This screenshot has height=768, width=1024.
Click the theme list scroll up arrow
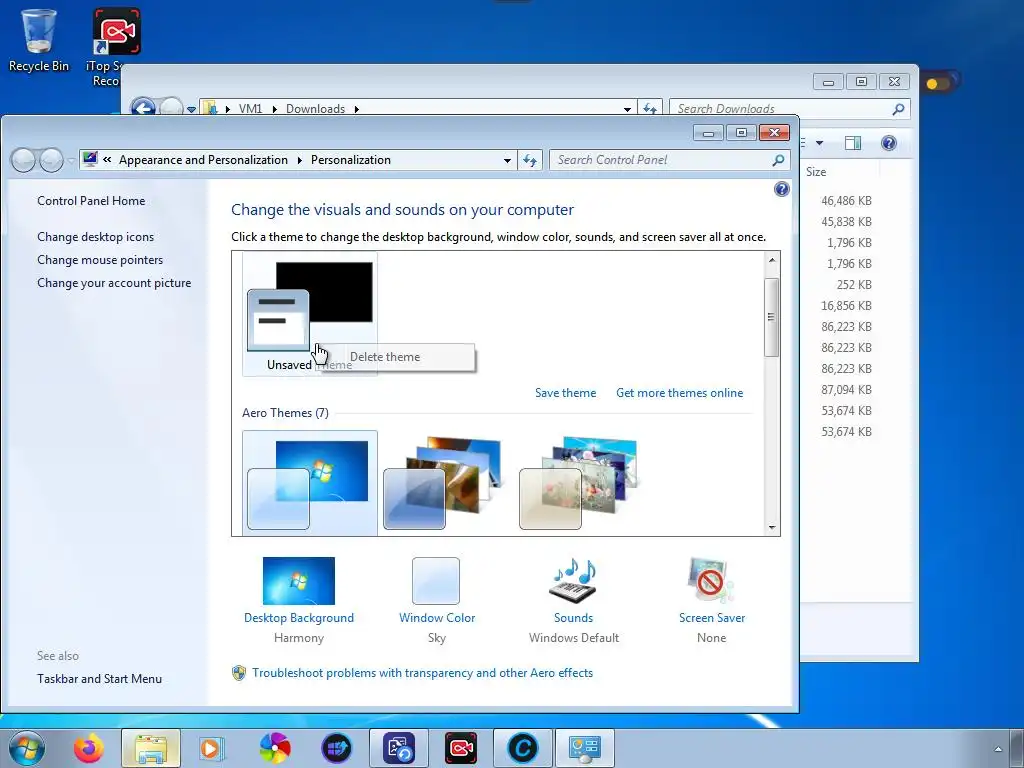pyautogui.click(x=772, y=260)
